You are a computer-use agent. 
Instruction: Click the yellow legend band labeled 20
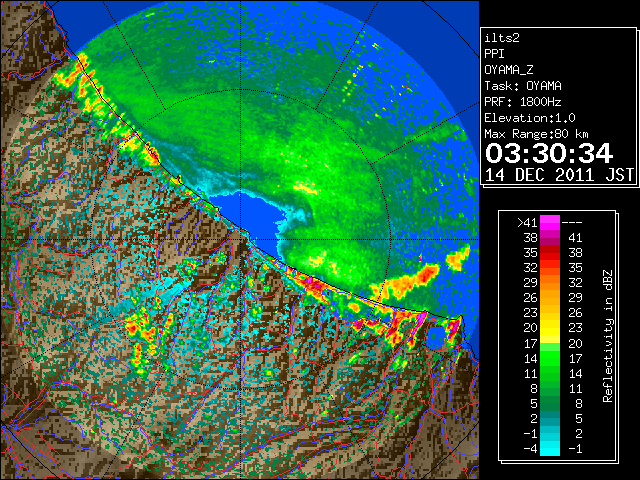point(550,328)
